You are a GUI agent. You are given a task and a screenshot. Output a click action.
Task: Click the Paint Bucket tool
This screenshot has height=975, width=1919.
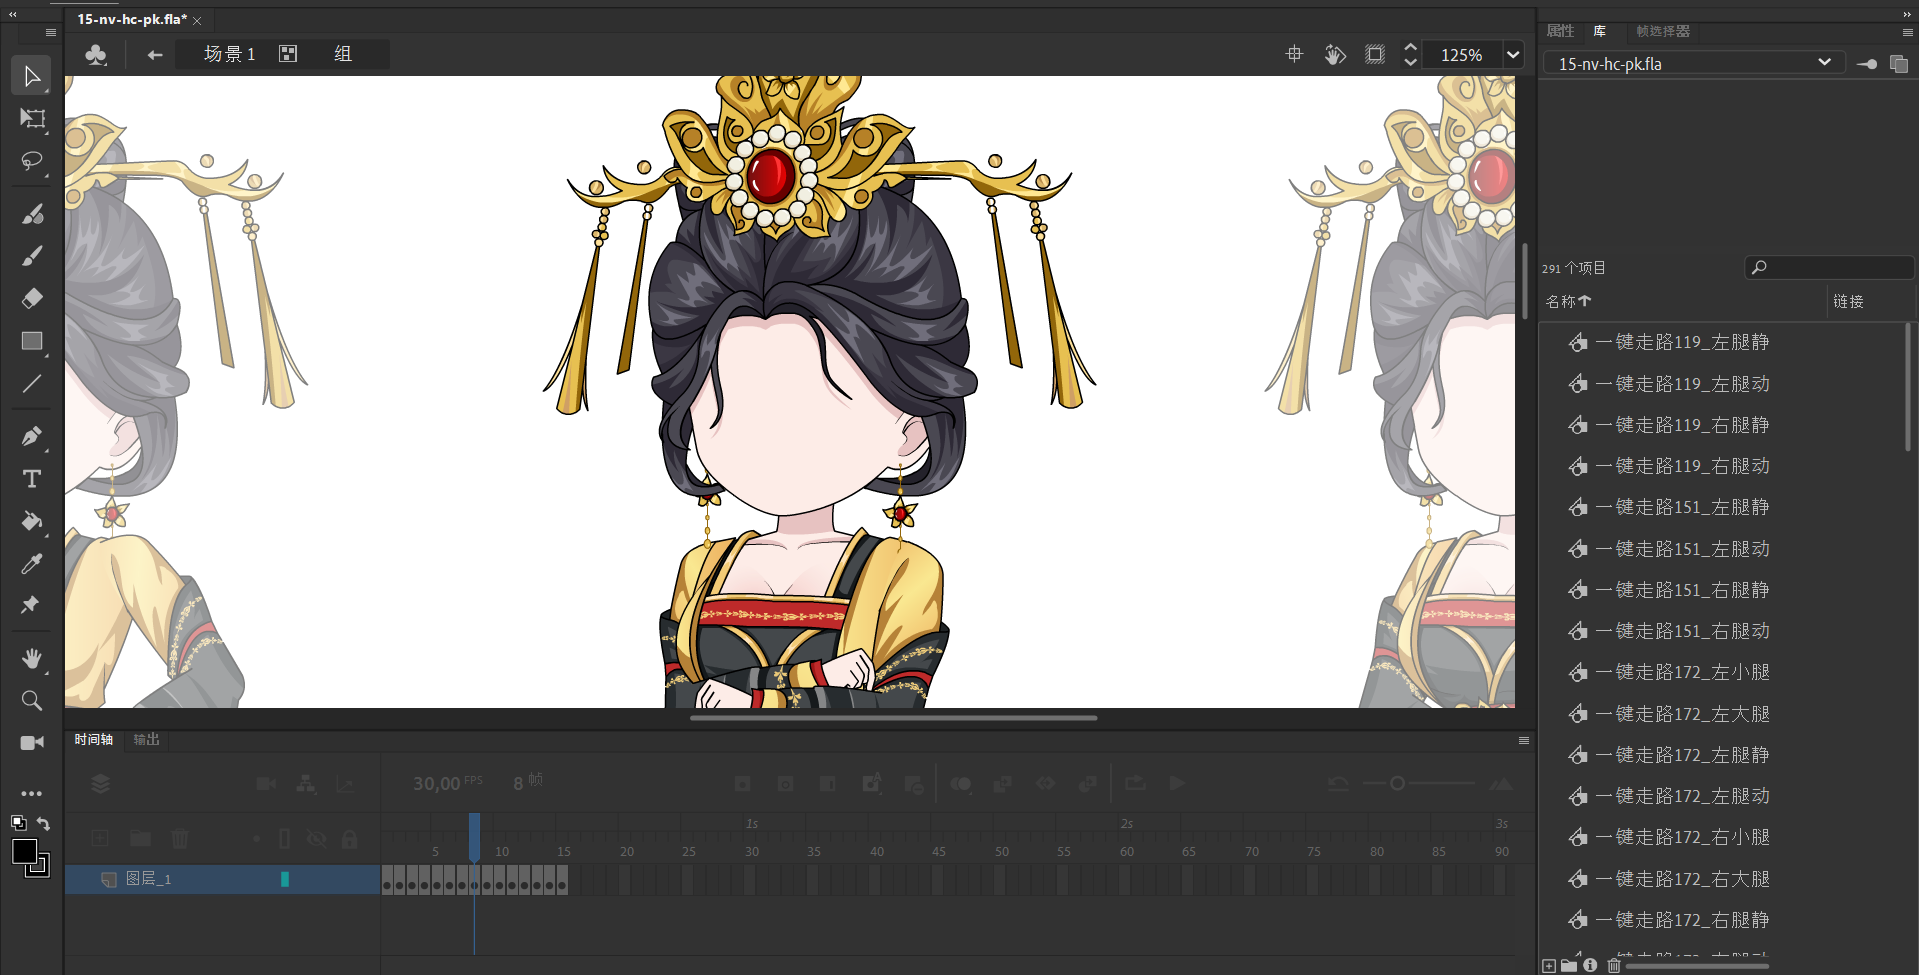coord(32,521)
